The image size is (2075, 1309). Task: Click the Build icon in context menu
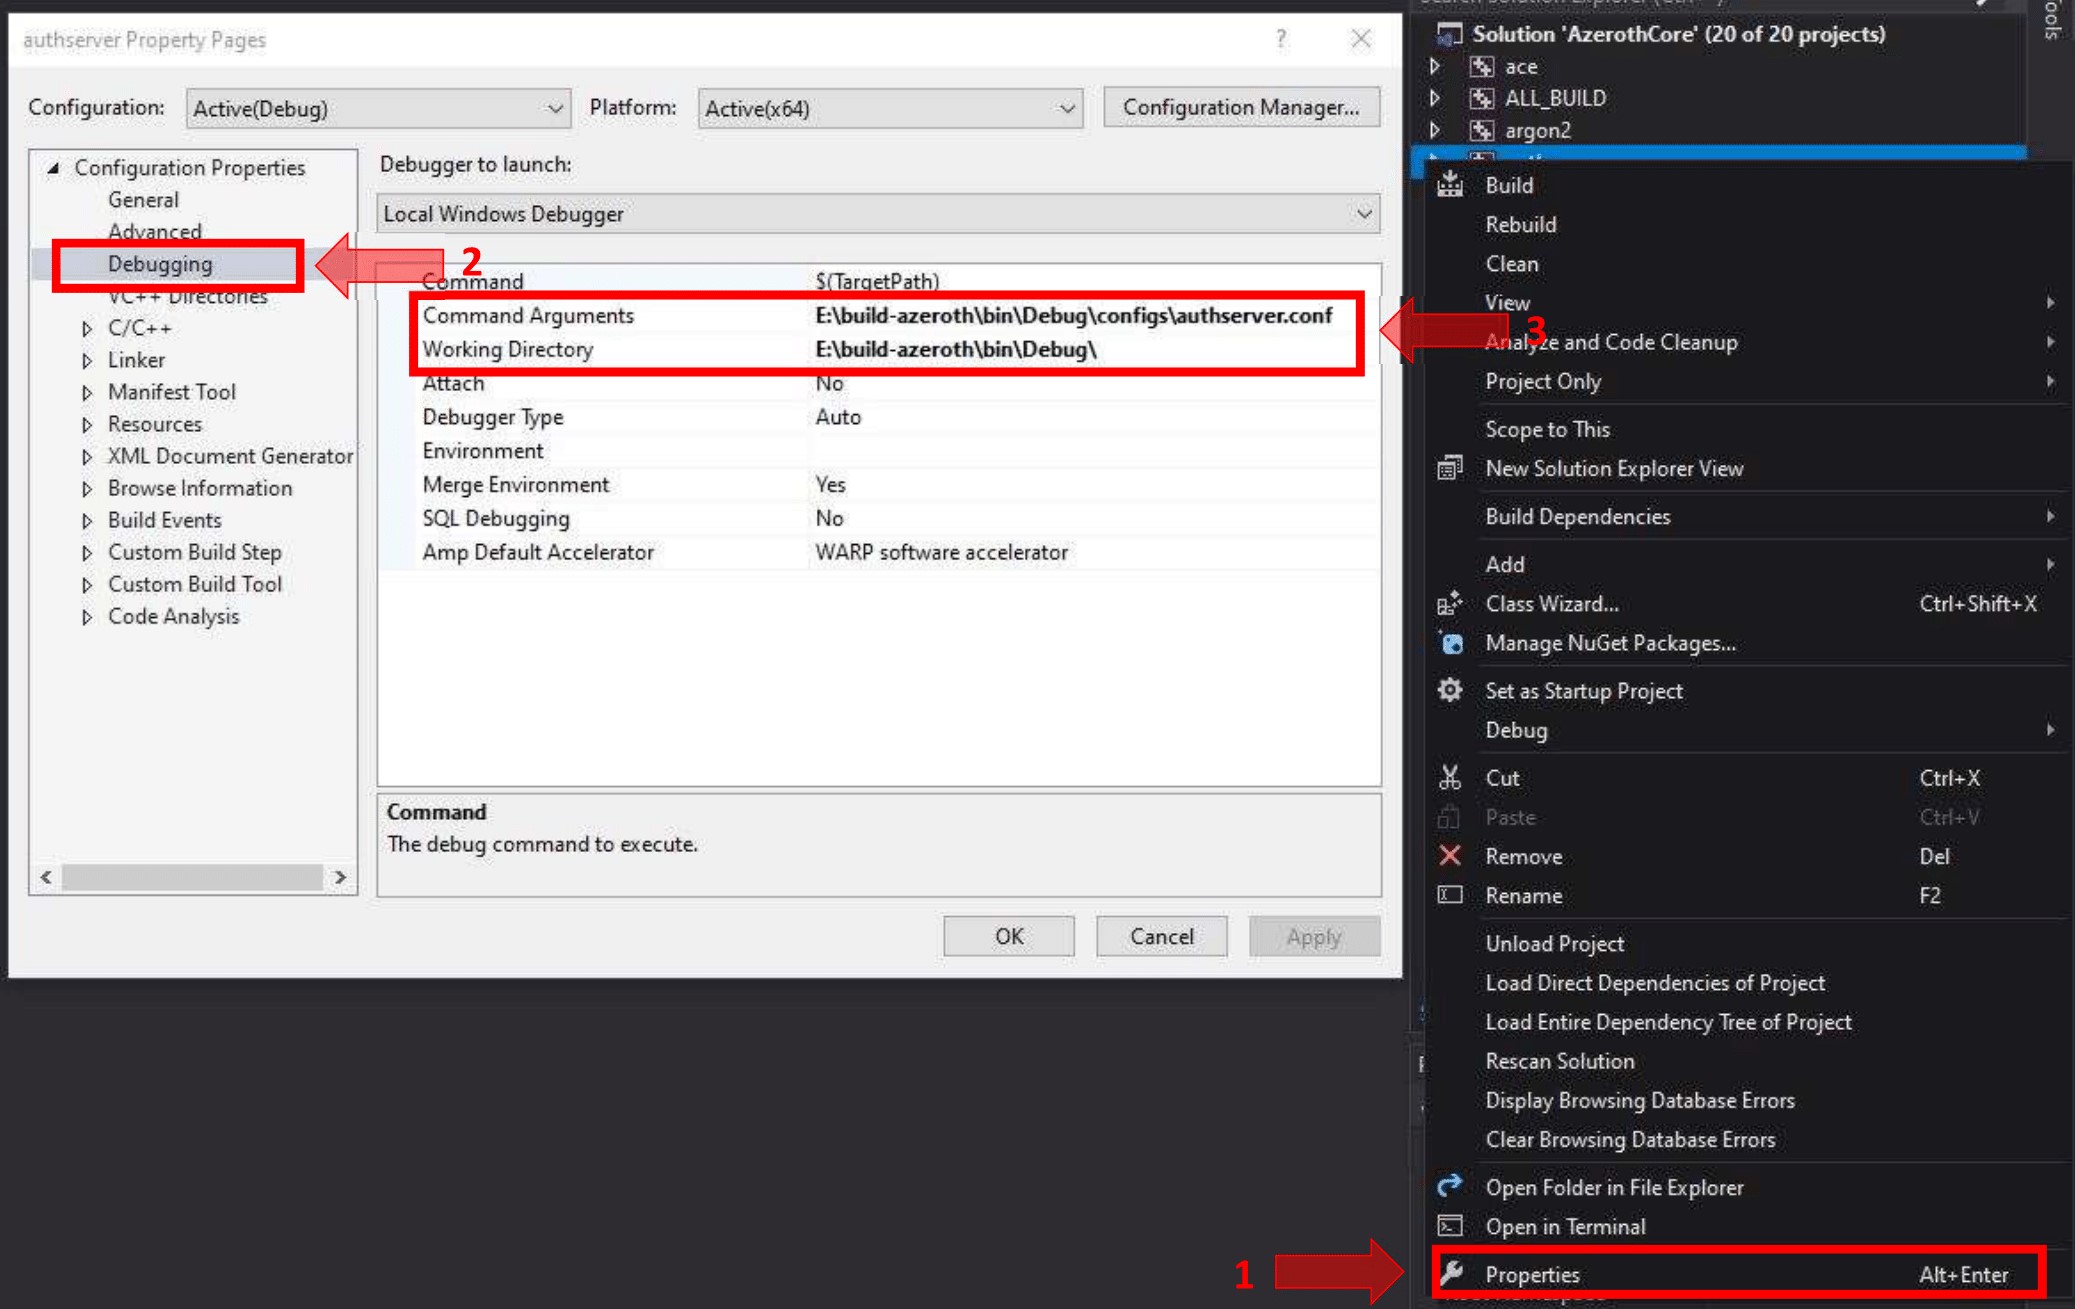coord(1450,184)
